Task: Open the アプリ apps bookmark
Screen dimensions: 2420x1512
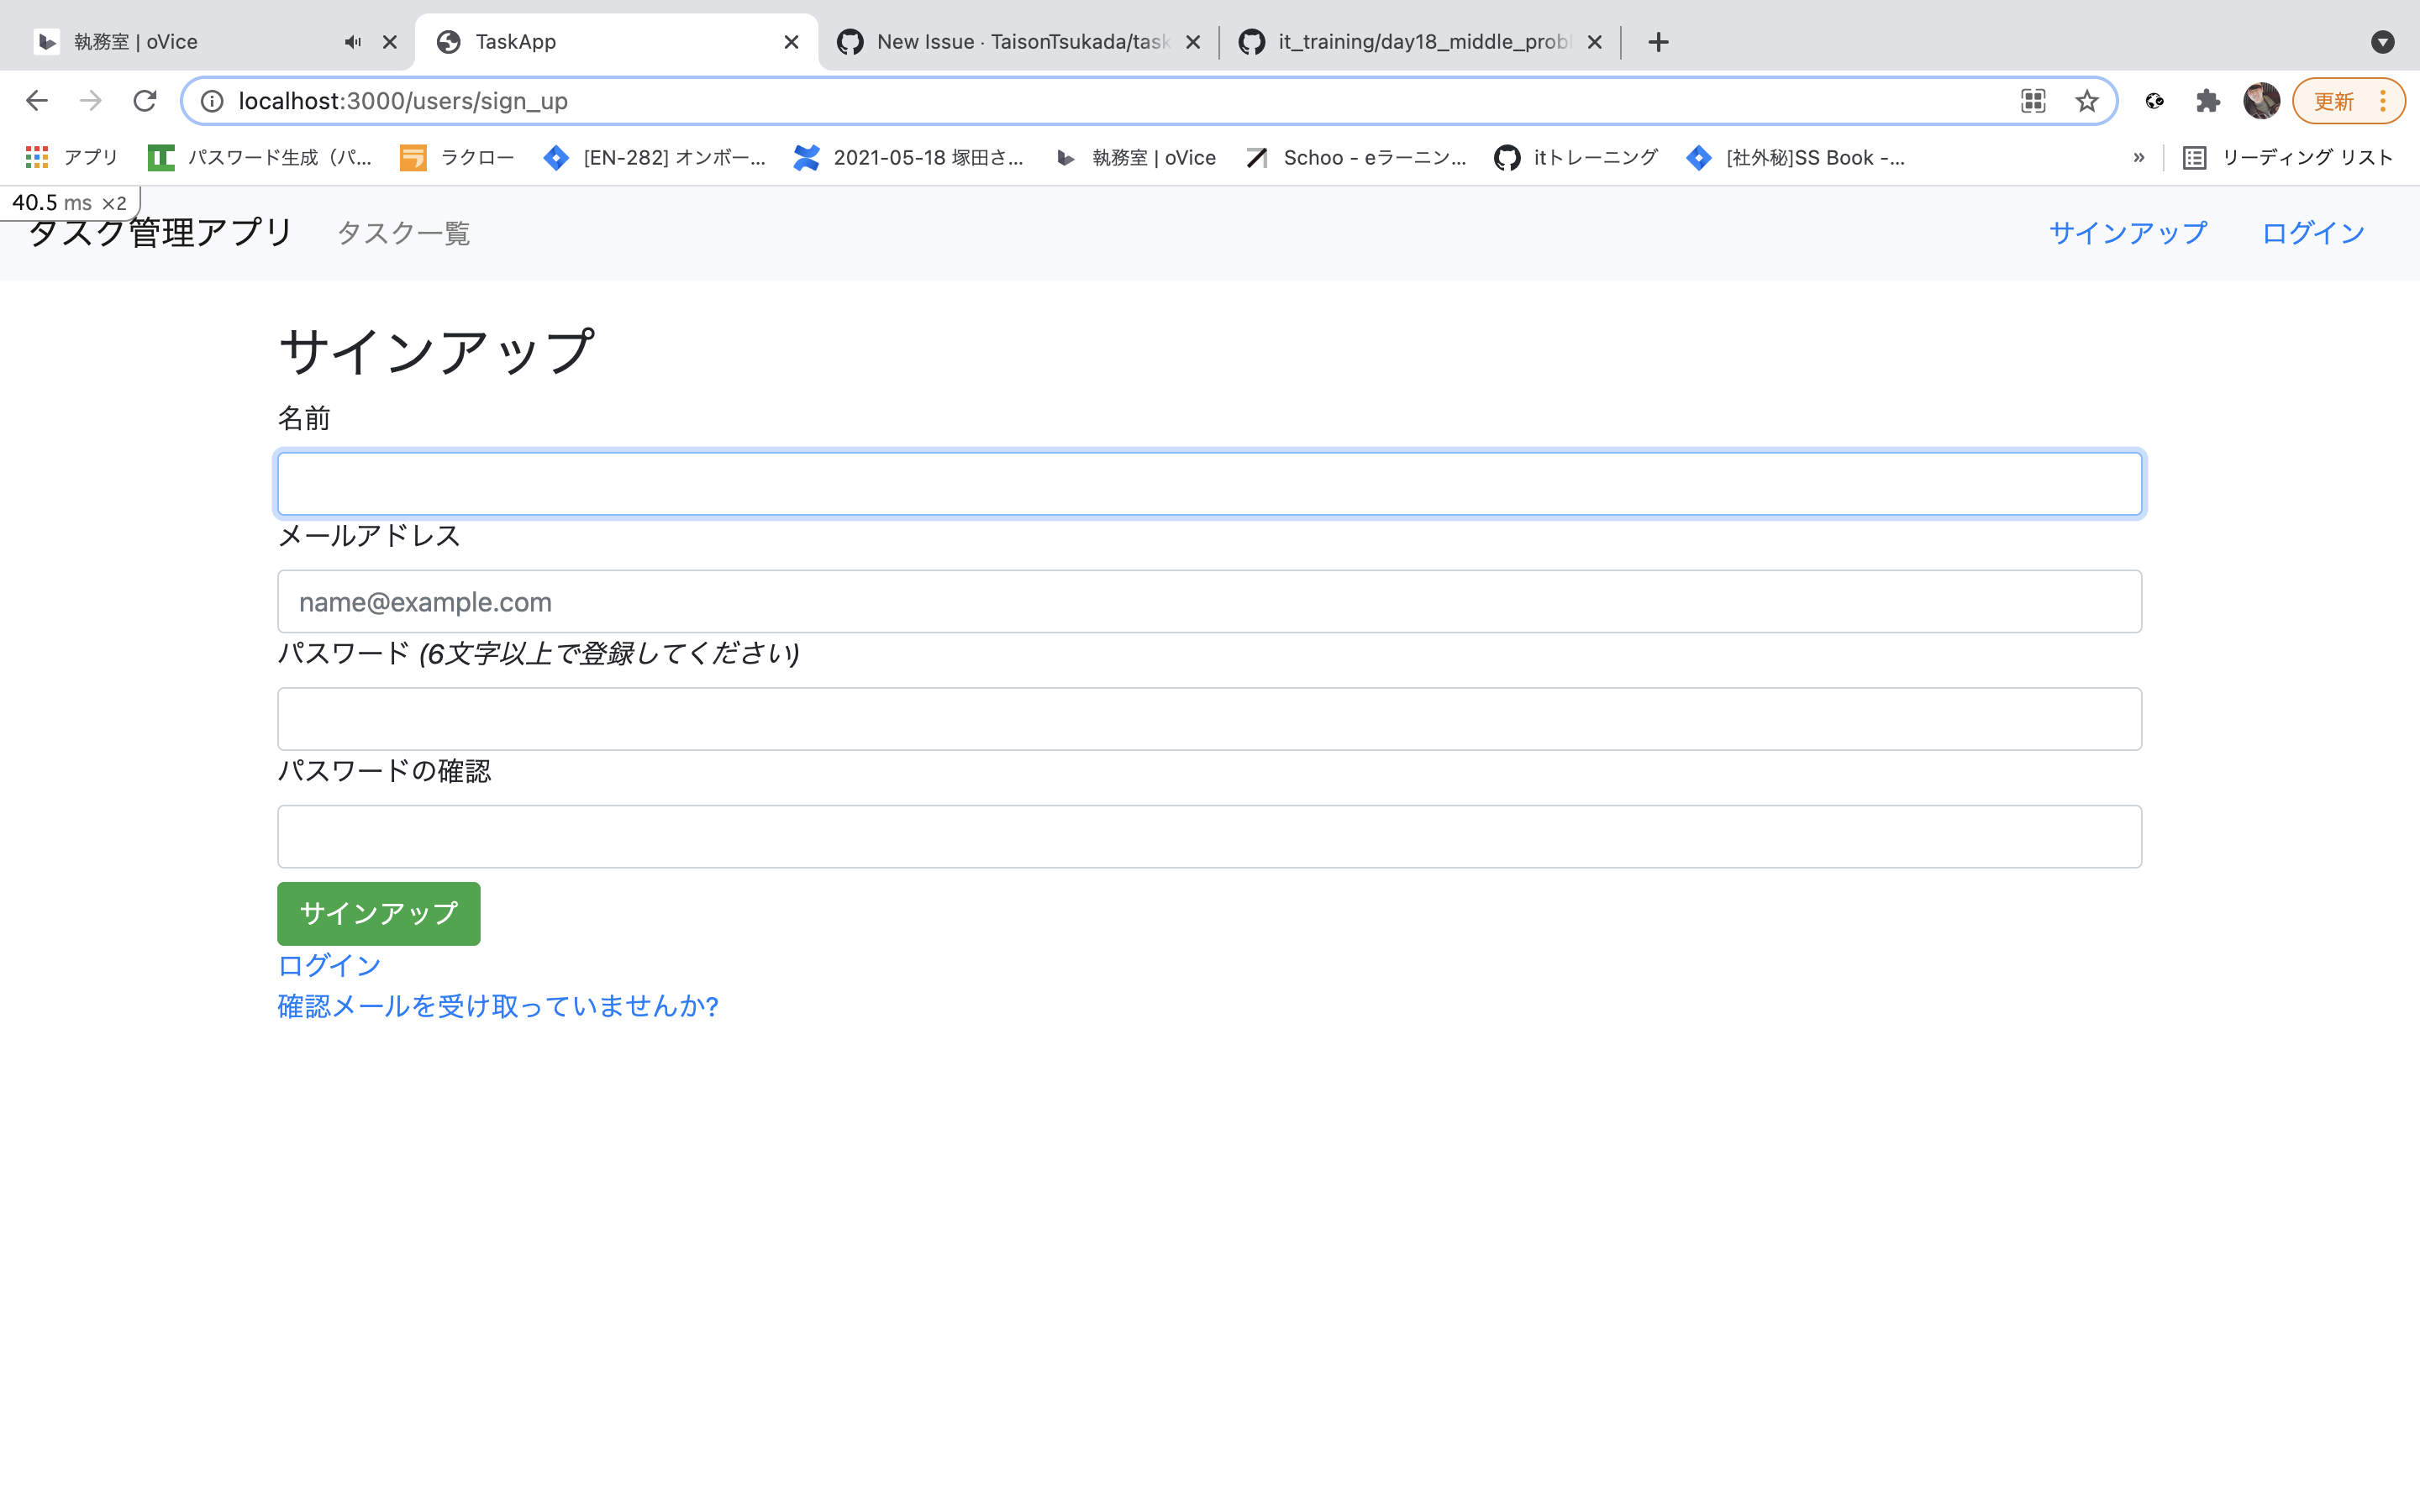Action: coord(71,157)
